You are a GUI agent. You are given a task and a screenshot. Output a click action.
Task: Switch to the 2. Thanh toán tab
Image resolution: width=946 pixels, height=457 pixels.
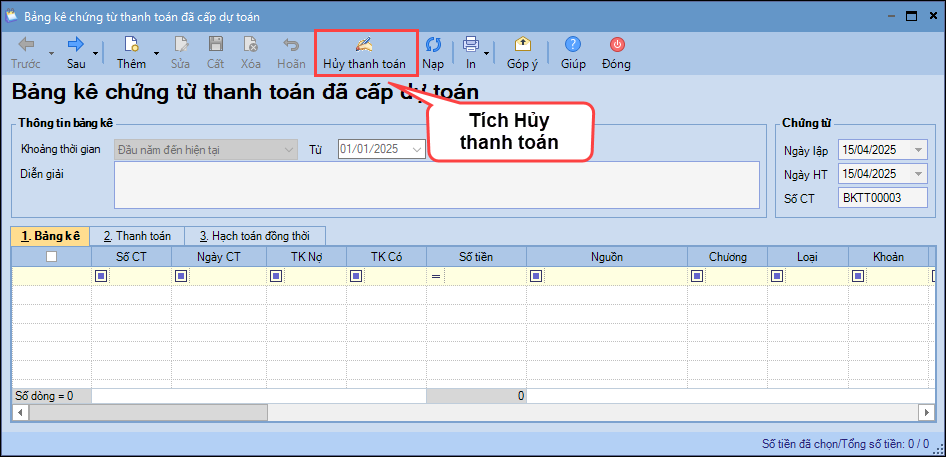point(137,236)
